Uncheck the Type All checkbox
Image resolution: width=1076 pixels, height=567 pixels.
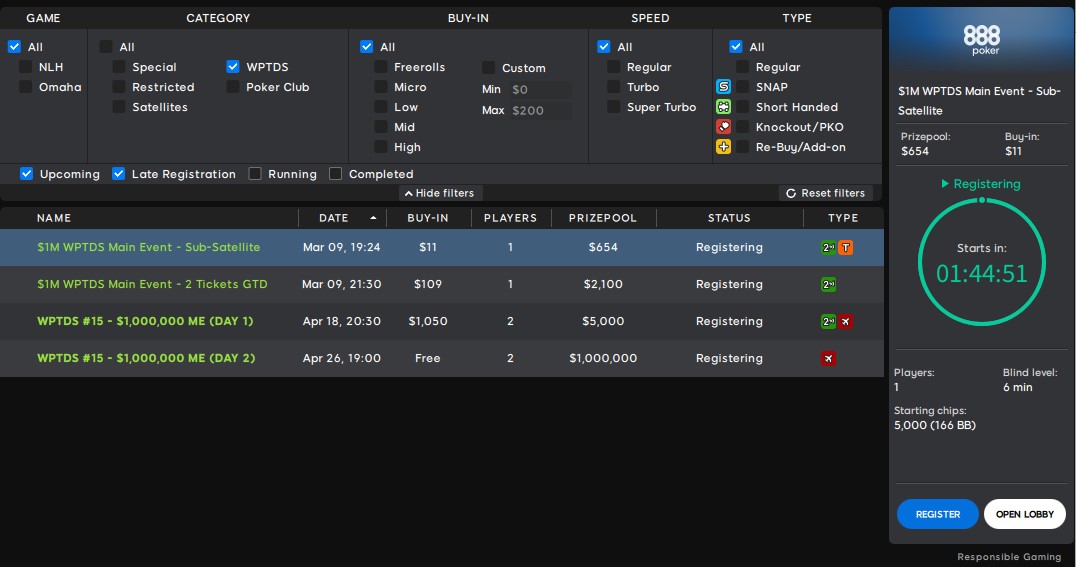tap(736, 47)
